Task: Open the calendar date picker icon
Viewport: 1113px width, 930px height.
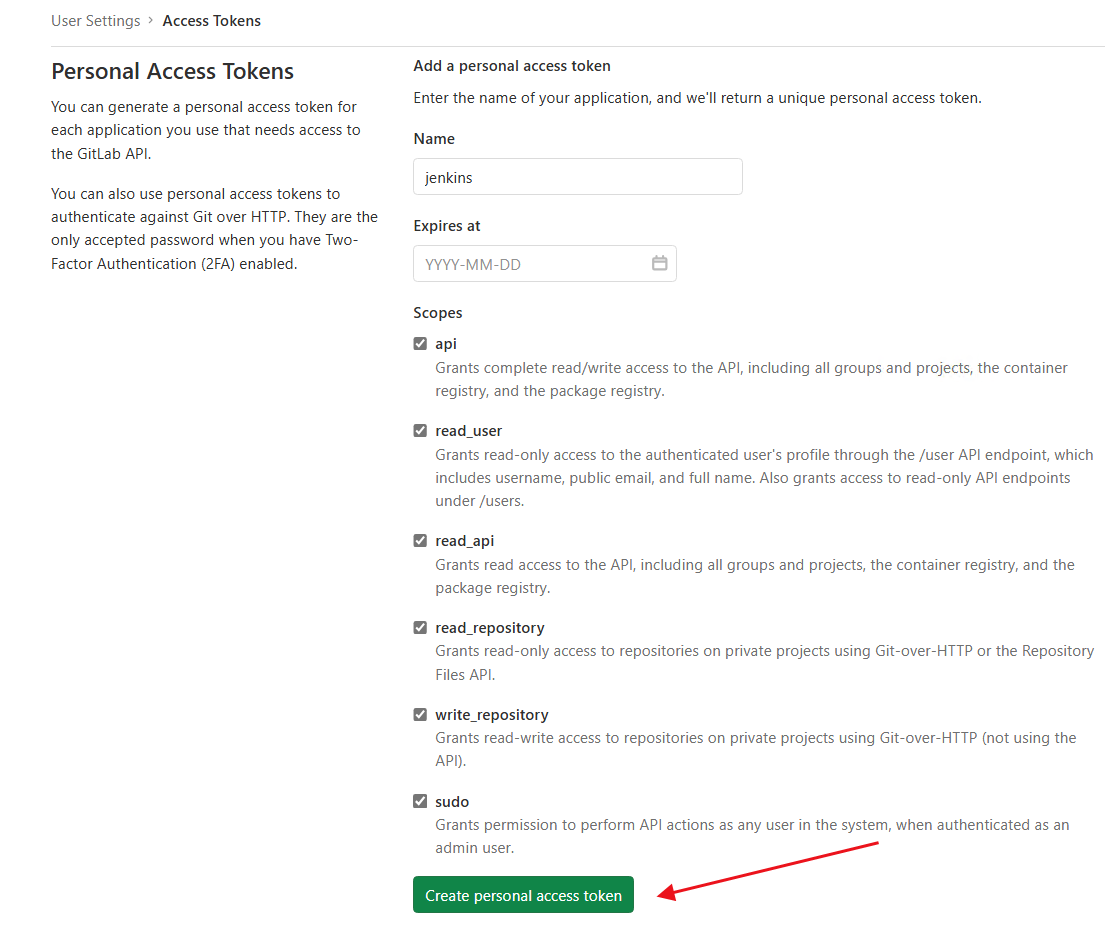Action: point(659,263)
